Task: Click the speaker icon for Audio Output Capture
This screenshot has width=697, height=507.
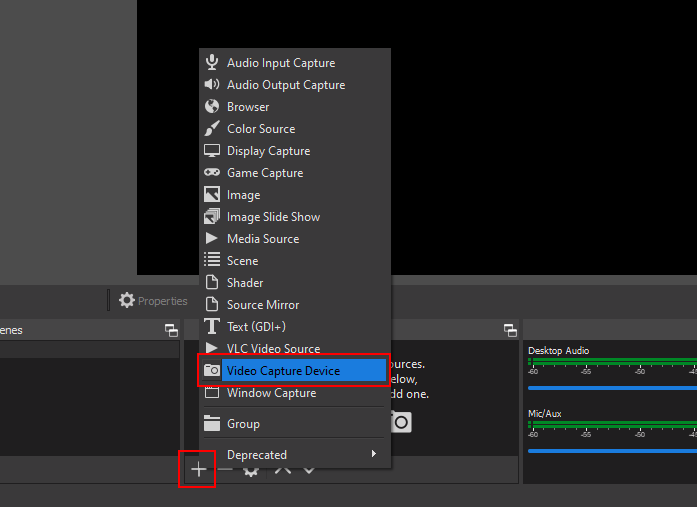Action: click(x=212, y=84)
